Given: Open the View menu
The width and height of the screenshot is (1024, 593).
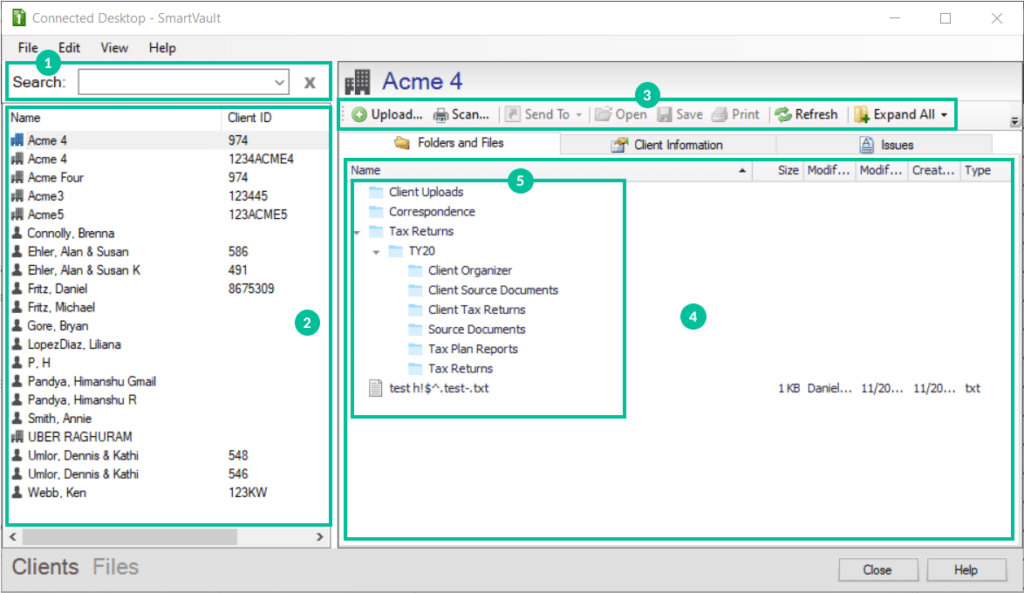Looking at the screenshot, I should tap(113, 47).
